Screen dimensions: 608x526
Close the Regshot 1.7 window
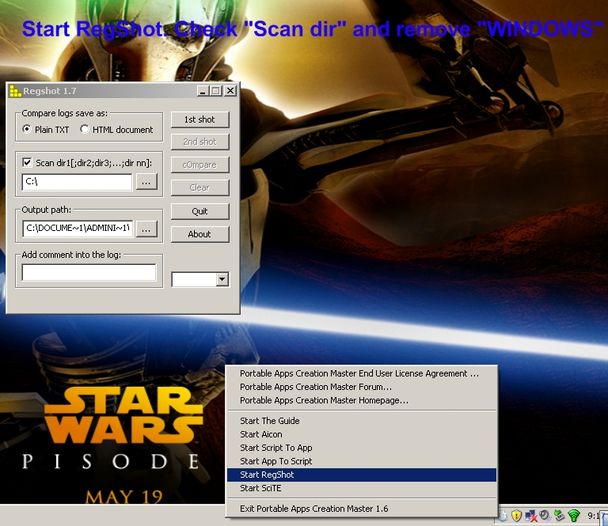(230, 91)
